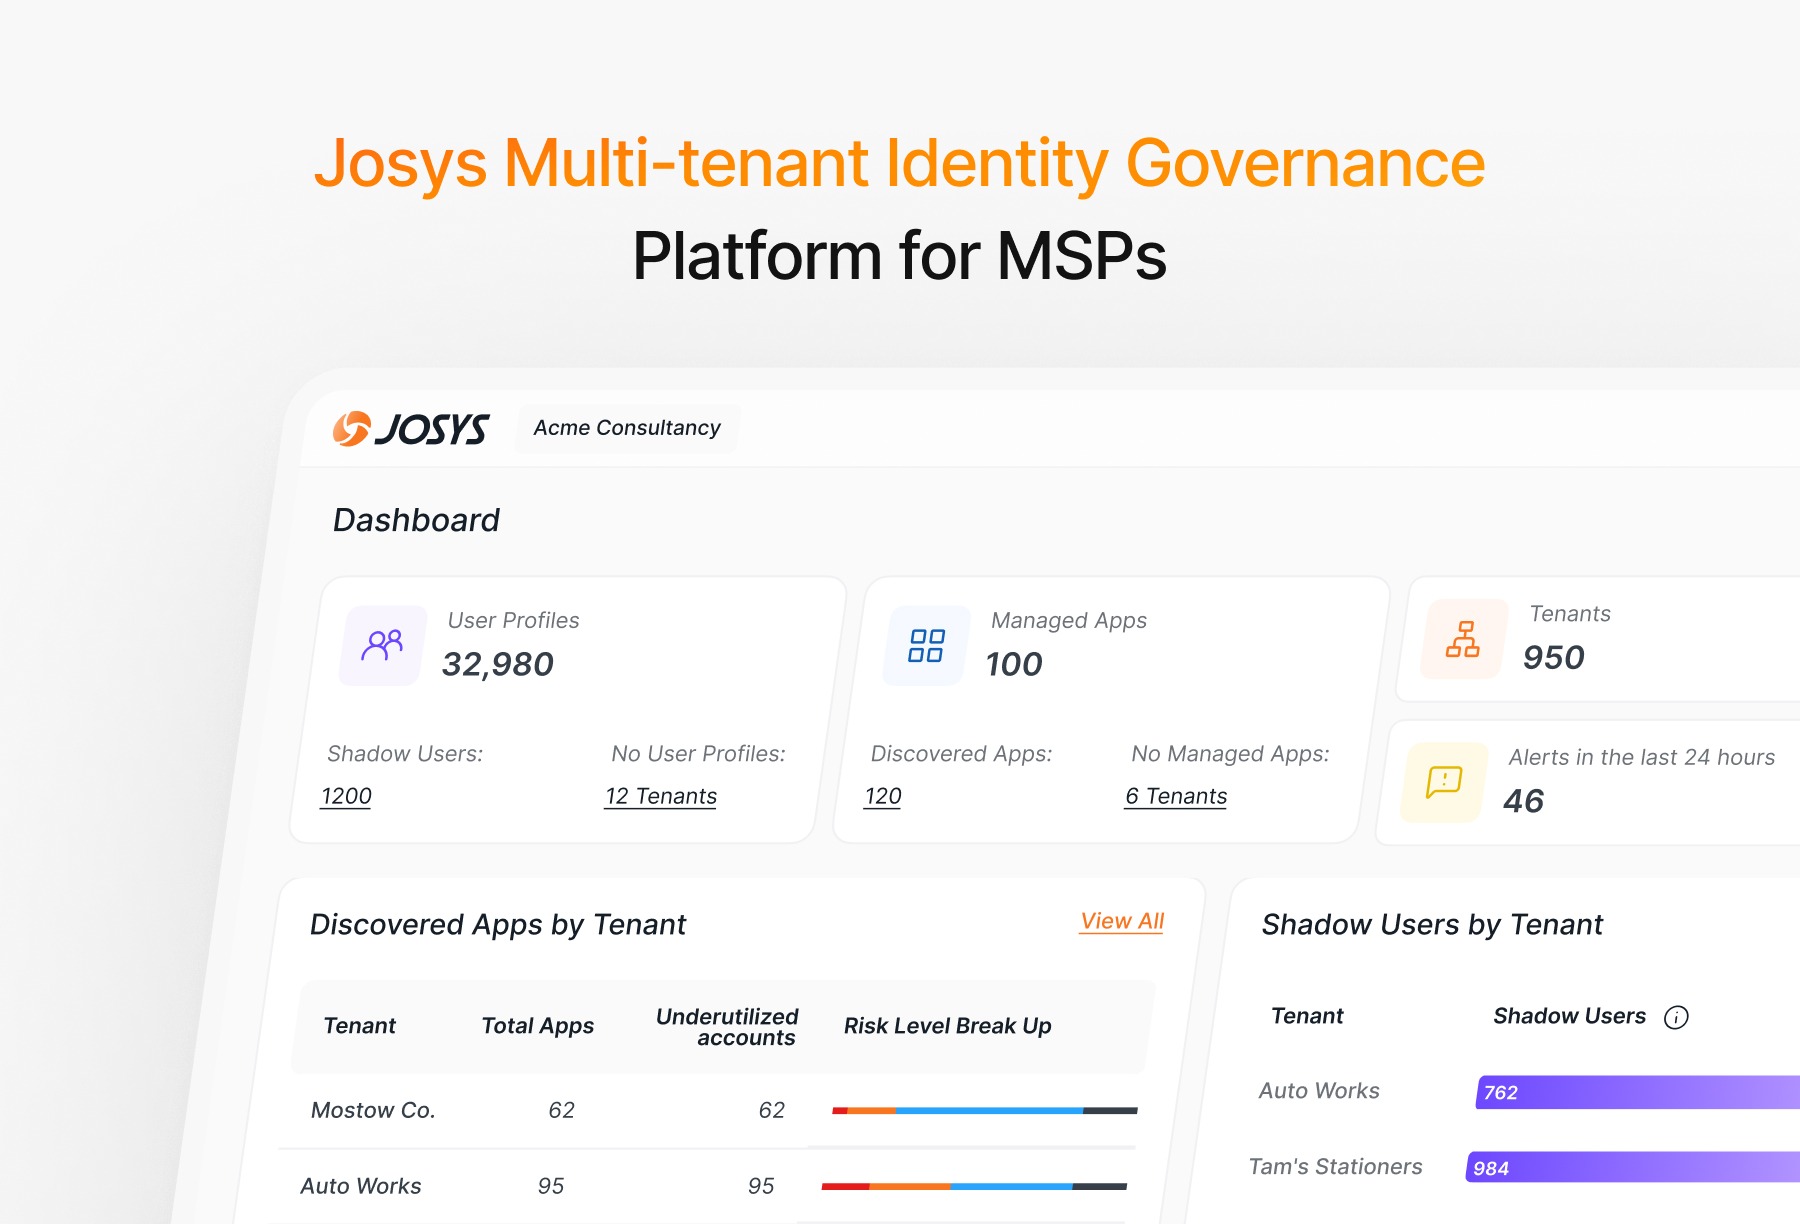Click the Shadow Users column header

[1569, 1016]
